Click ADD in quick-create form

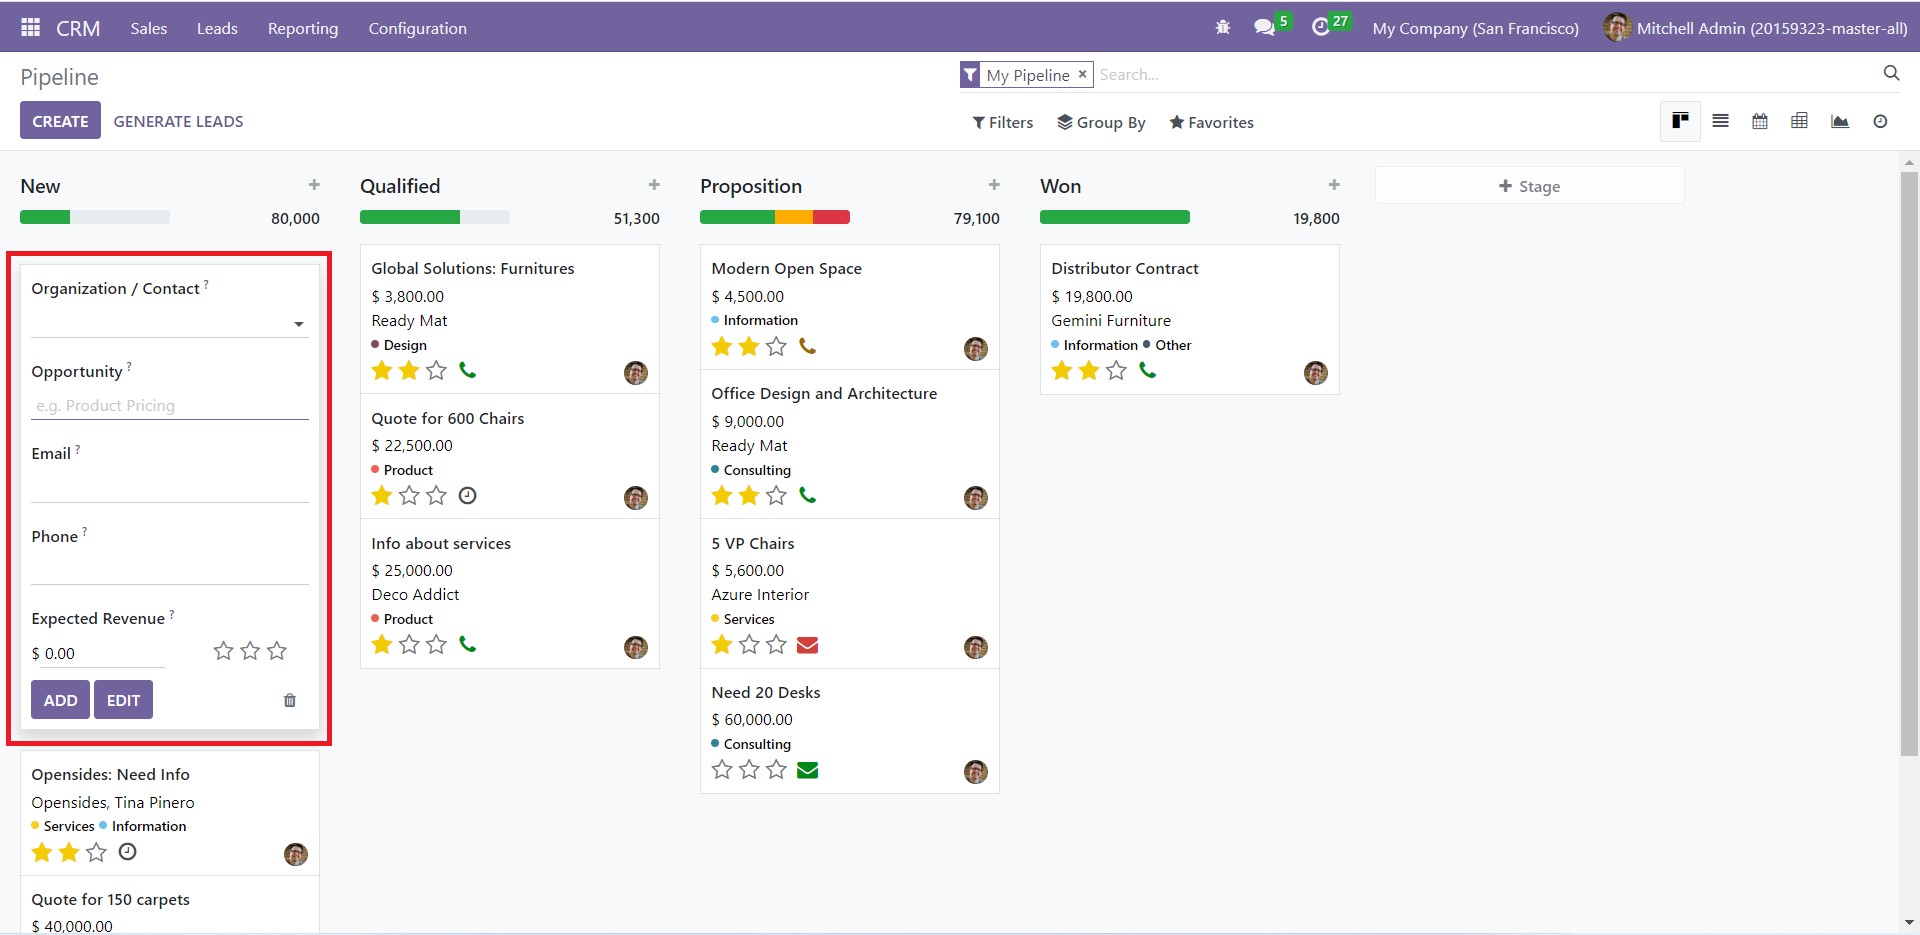pyautogui.click(x=60, y=700)
